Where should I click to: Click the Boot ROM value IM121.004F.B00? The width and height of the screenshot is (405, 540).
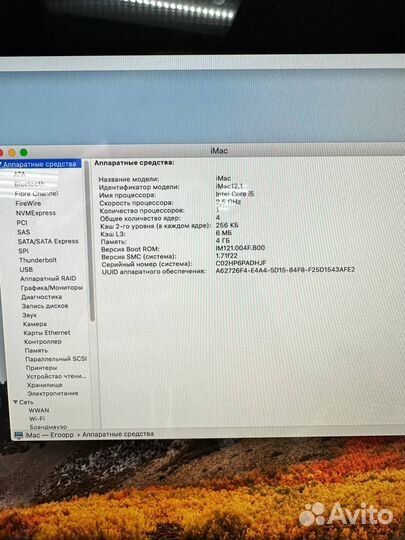[x=240, y=248]
